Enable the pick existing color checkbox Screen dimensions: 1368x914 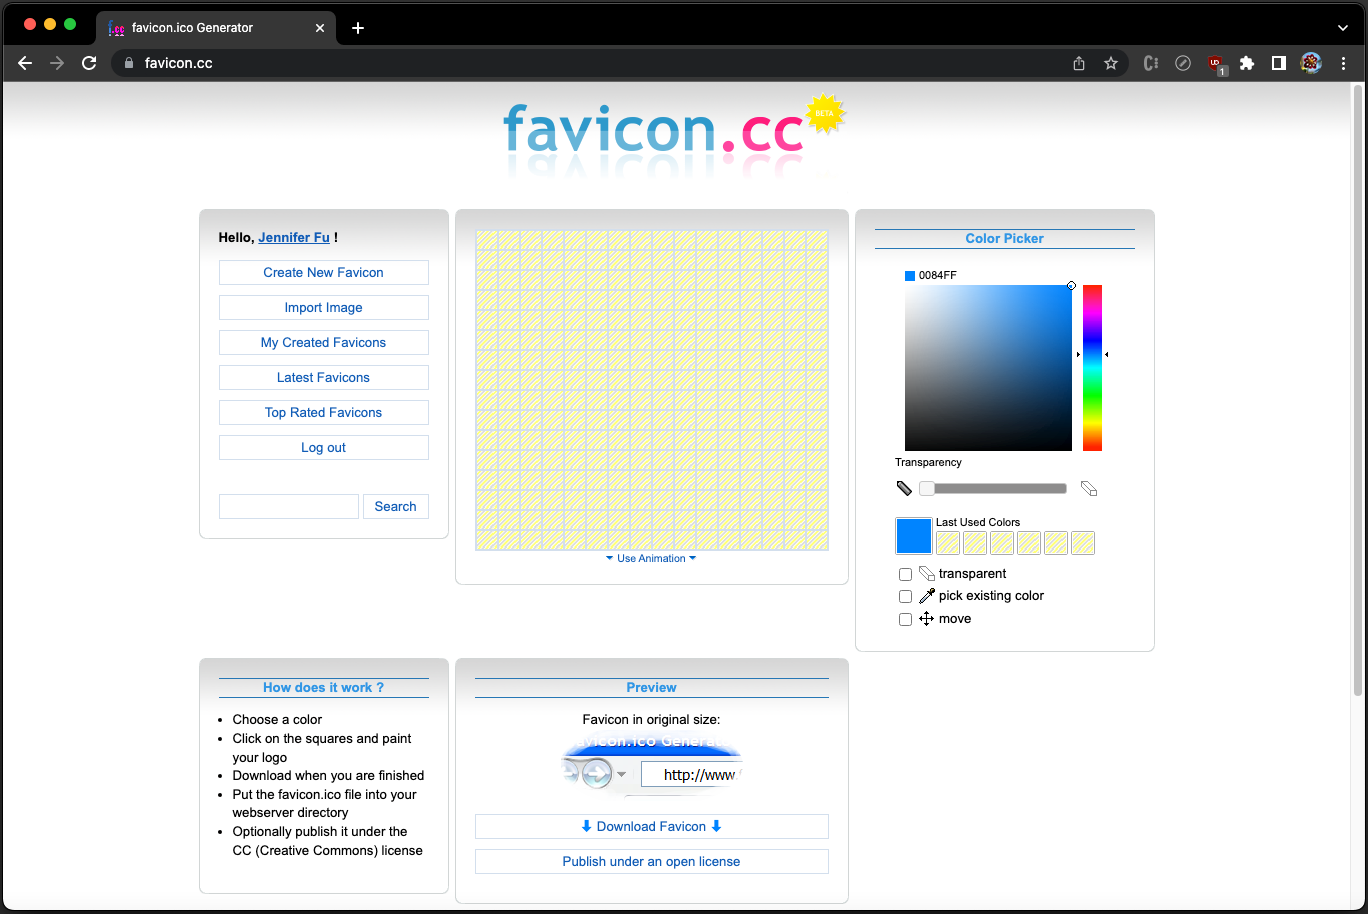tap(905, 595)
